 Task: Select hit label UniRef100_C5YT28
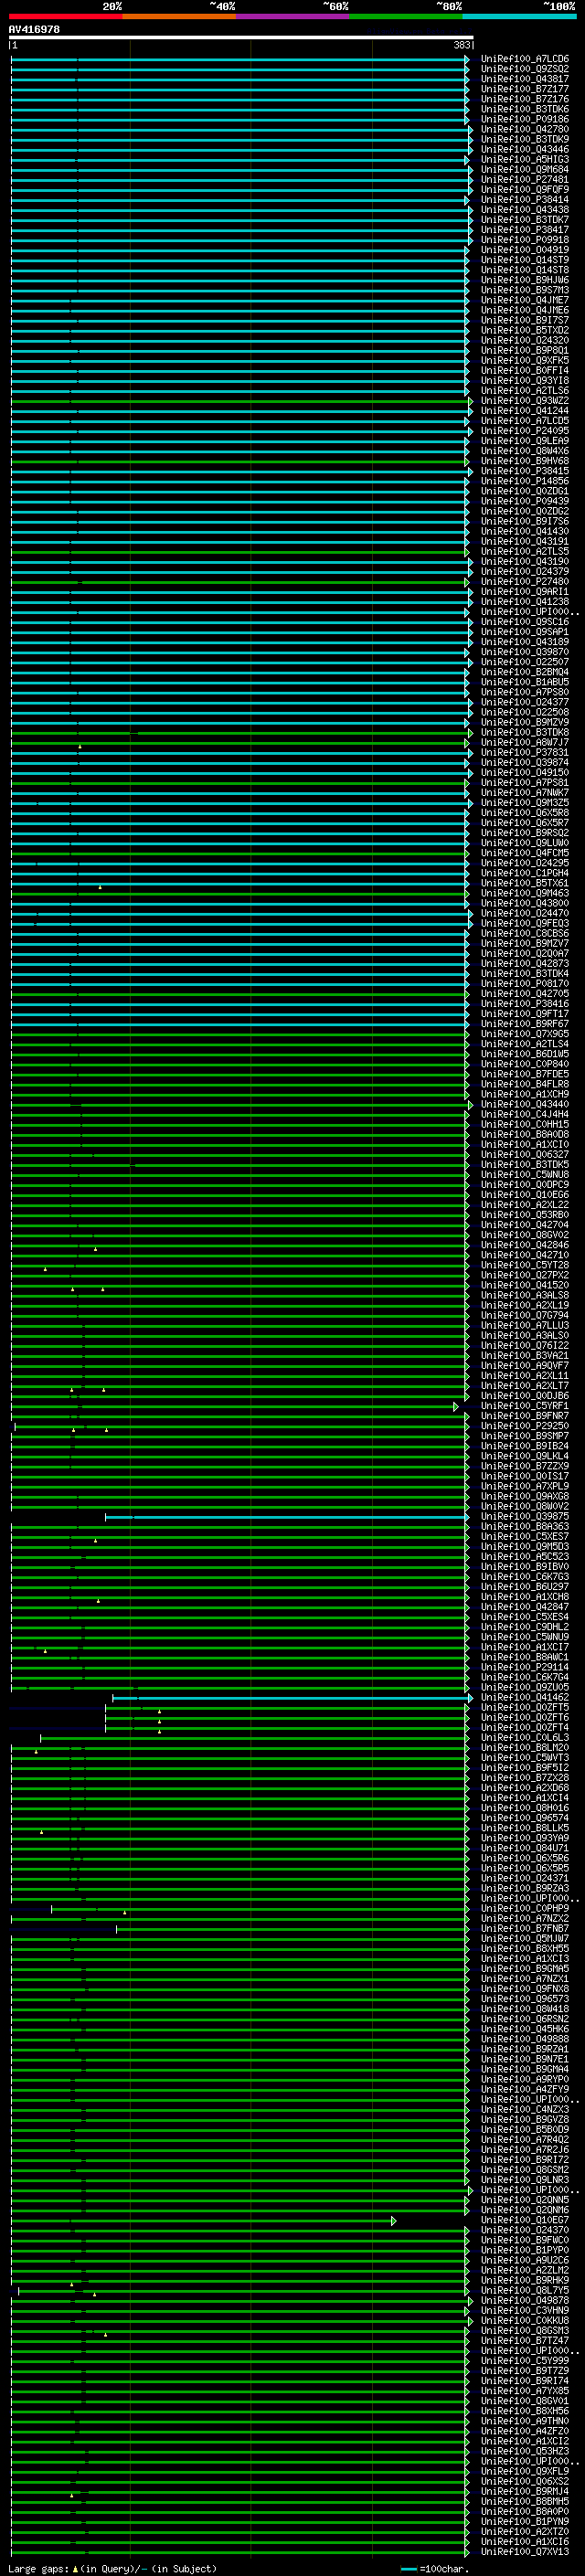(524, 1265)
